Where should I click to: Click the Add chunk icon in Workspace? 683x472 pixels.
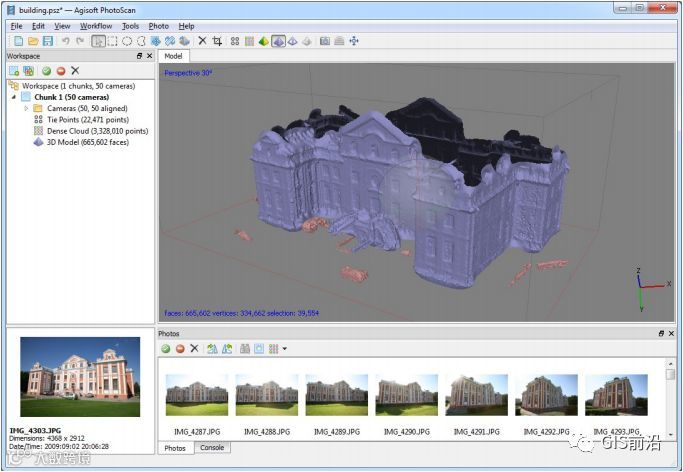pyautogui.click(x=14, y=71)
